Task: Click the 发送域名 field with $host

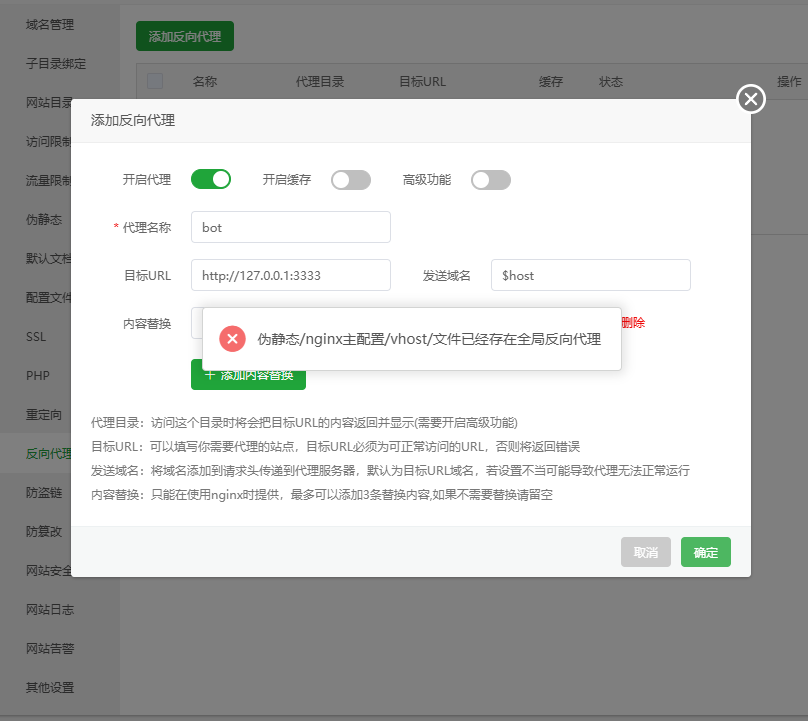Action: [x=591, y=275]
